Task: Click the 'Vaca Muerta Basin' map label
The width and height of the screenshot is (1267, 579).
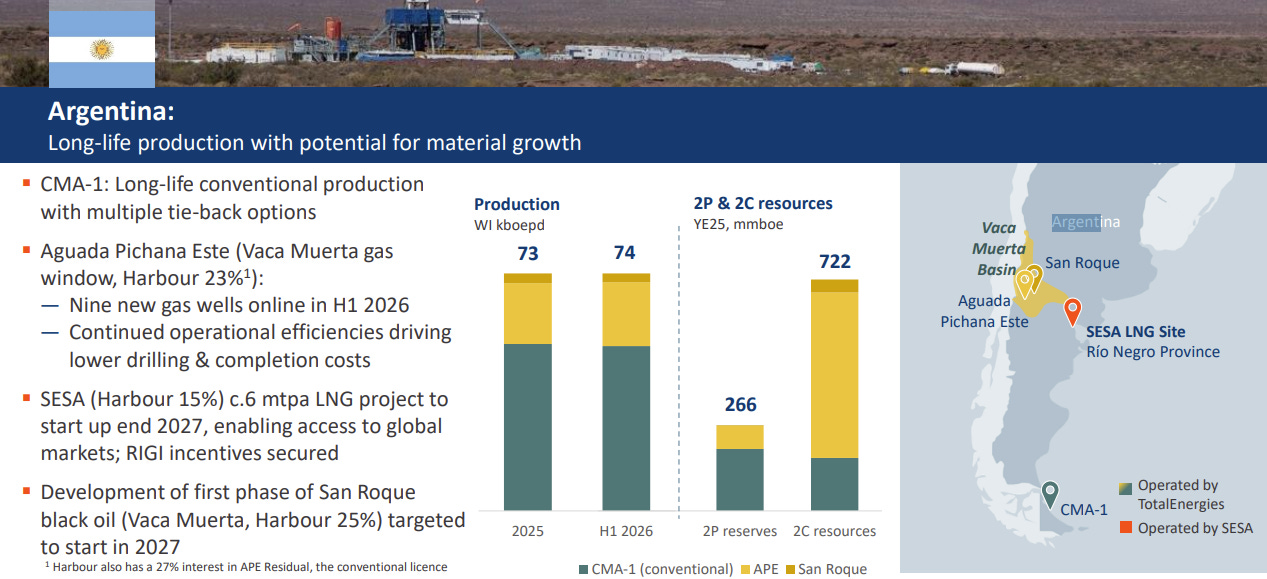Action: 1001,248
